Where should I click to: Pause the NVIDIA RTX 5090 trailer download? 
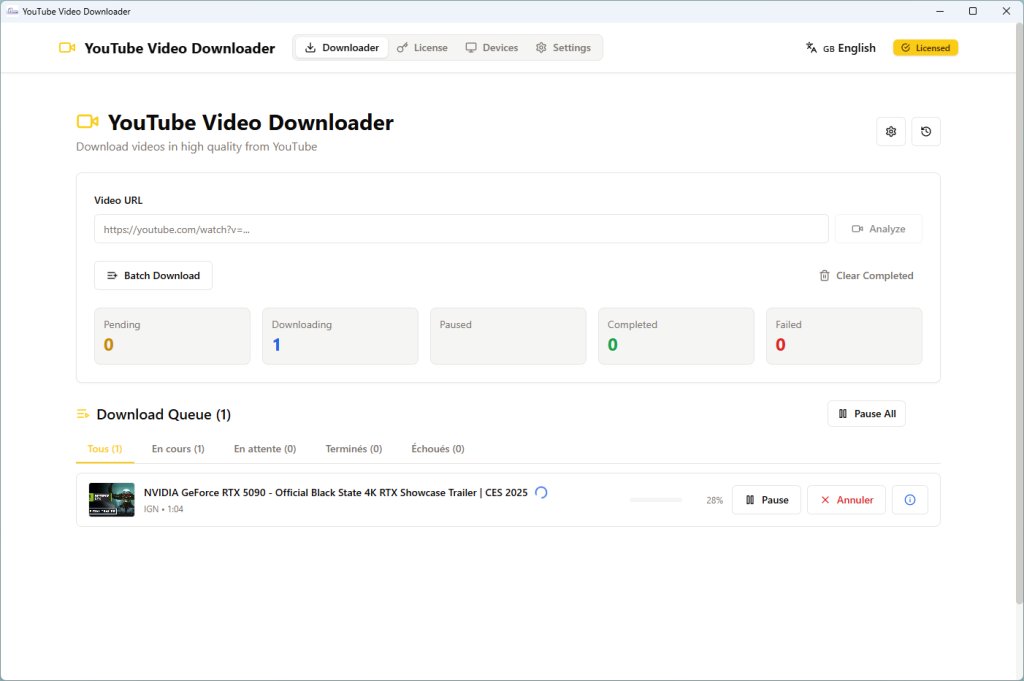click(766, 499)
